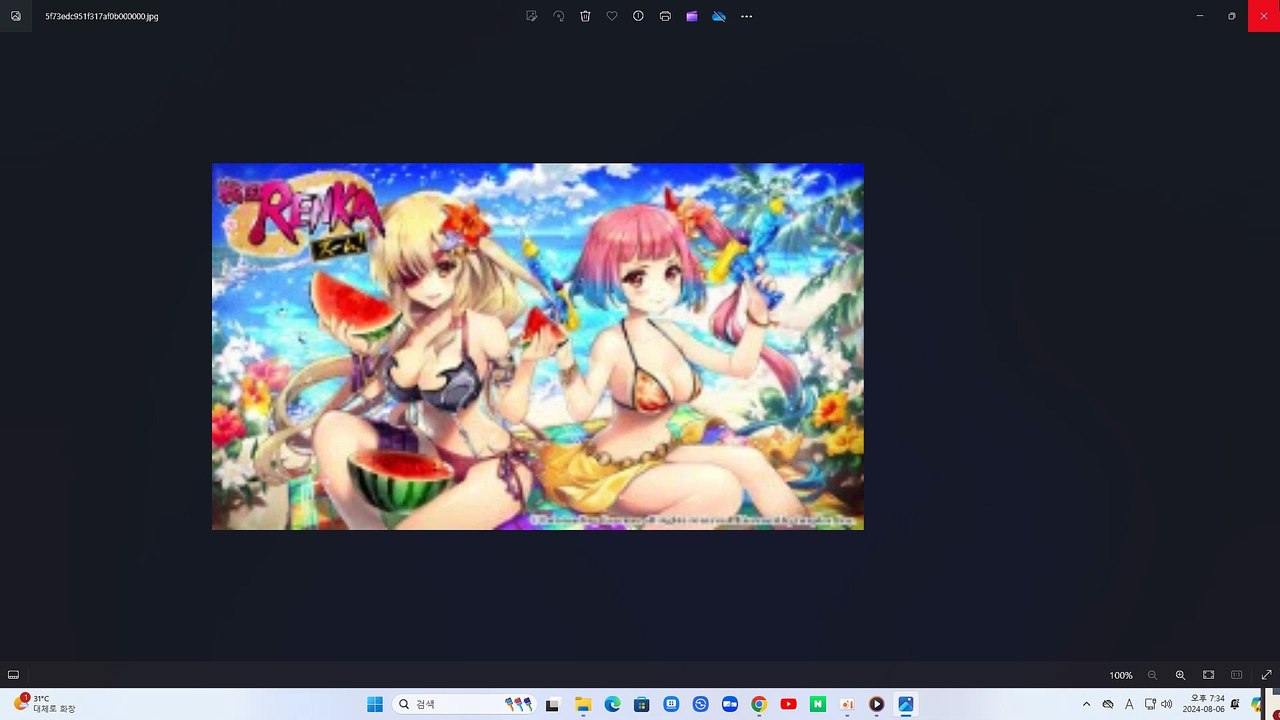
Task: Open the volume speaker tray icon
Action: (1167, 704)
